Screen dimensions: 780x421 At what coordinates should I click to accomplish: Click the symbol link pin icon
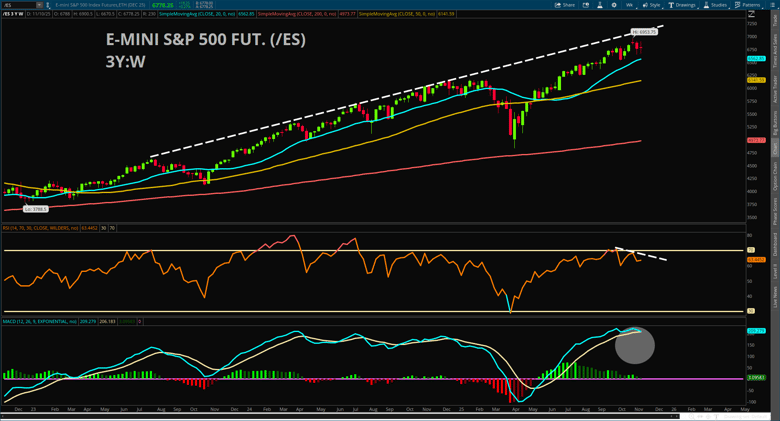click(x=48, y=5)
